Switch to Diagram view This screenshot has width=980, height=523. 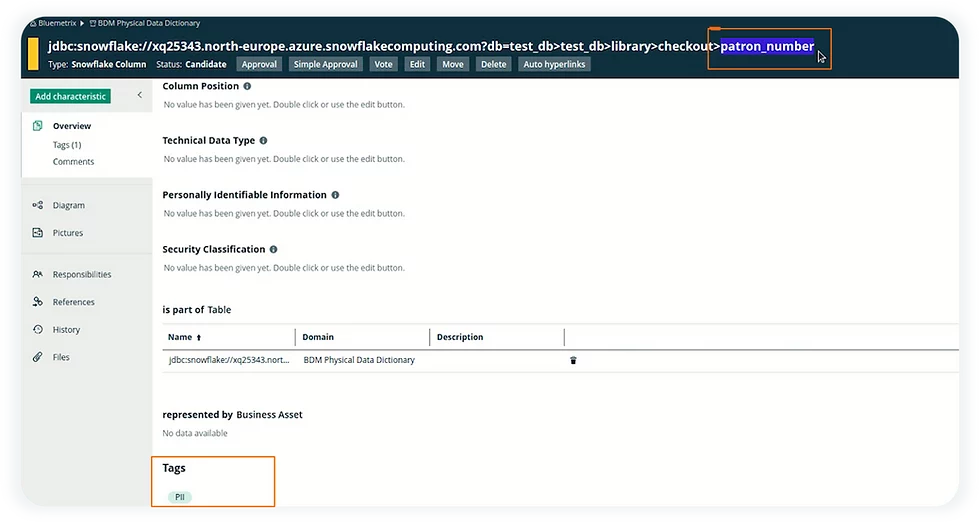click(69, 205)
